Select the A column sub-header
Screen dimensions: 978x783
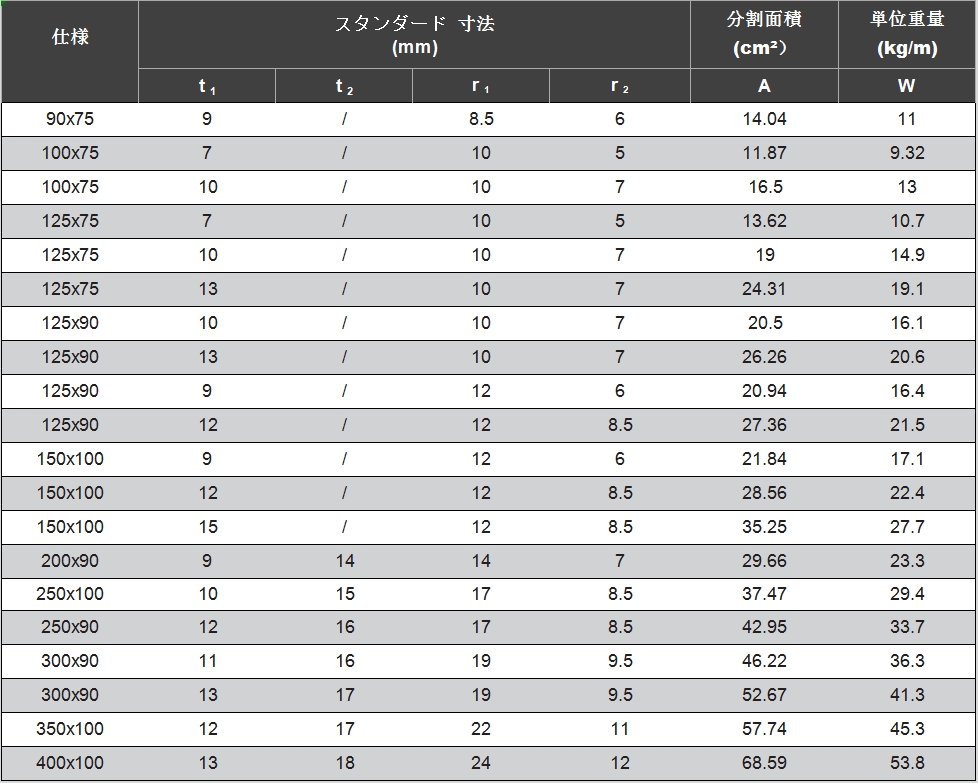[x=764, y=87]
